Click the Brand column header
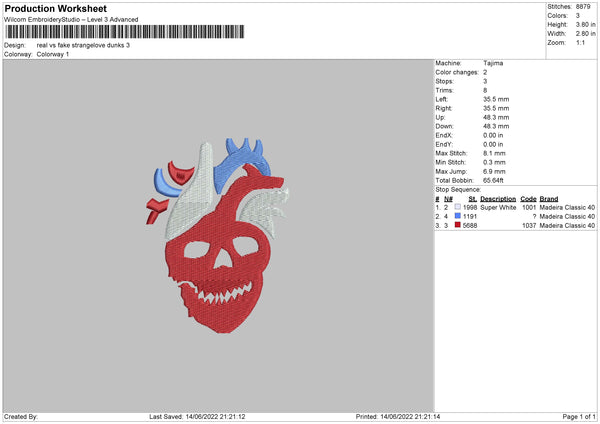Screen dimensions: 600x424 click(x=549, y=199)
